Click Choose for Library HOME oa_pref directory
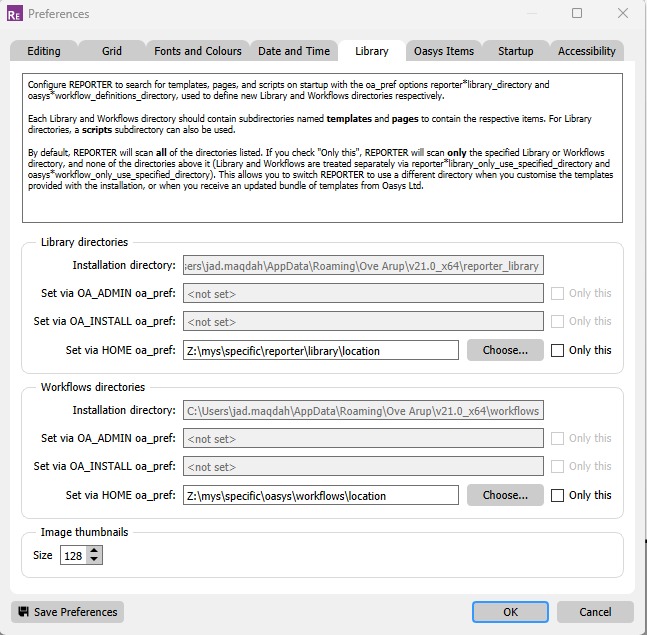This screenshot has width=647, height=635. pos(505,350)
